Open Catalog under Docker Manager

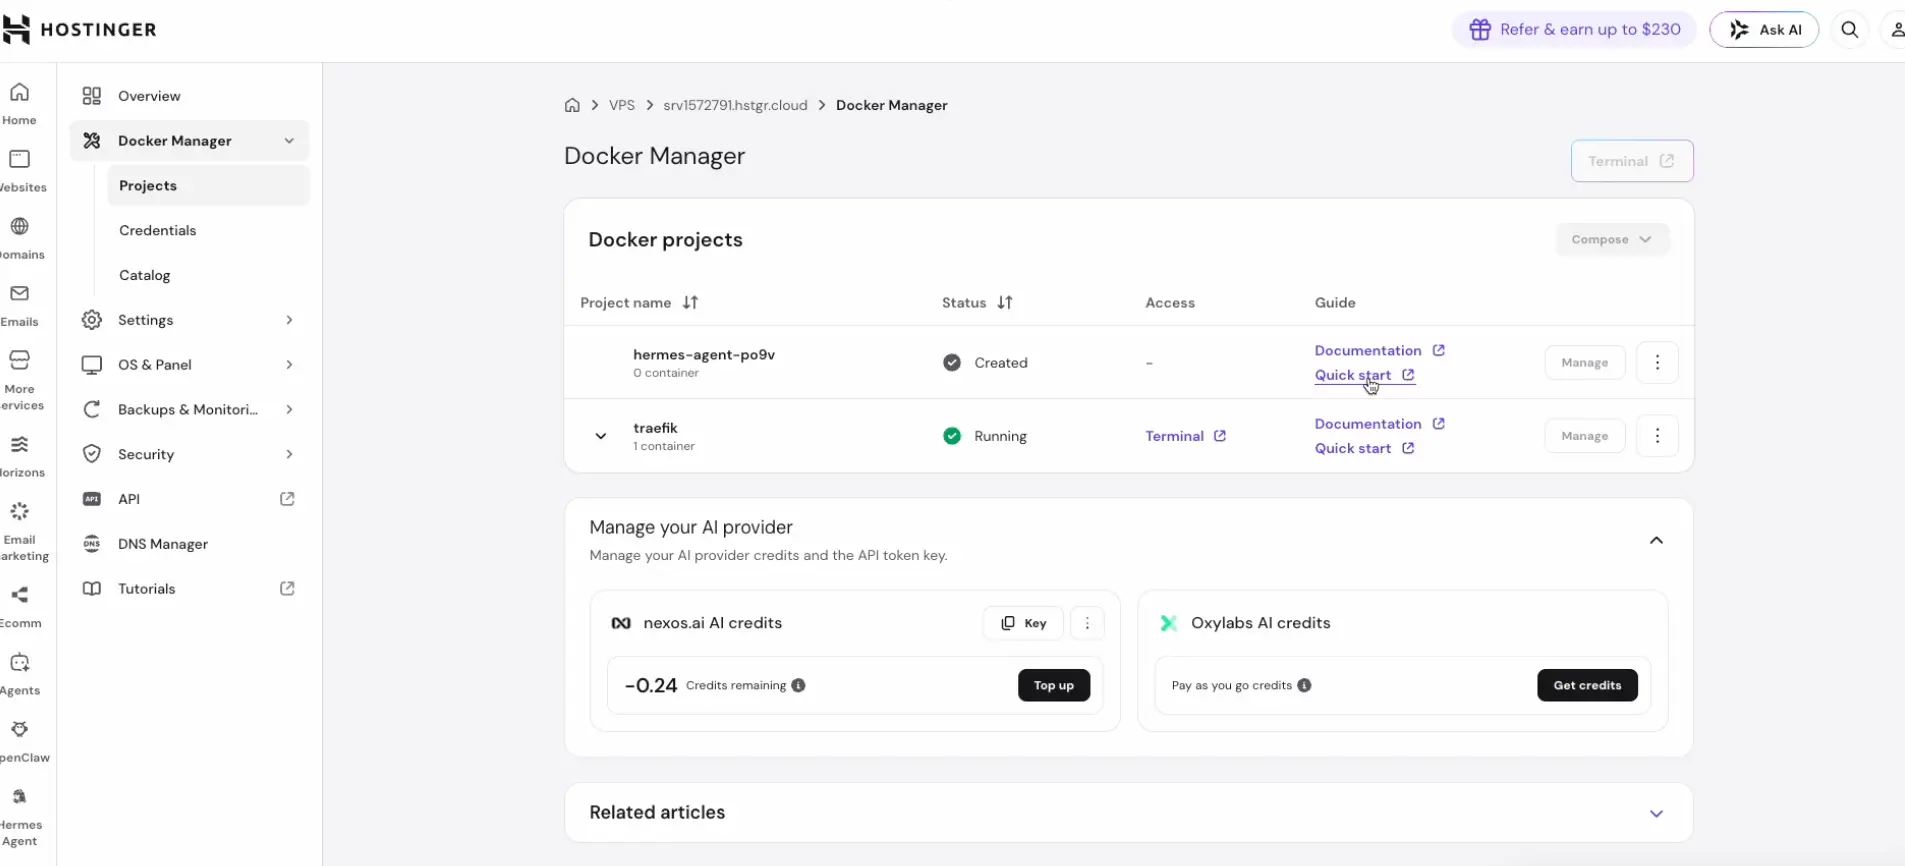click(208, 275)
